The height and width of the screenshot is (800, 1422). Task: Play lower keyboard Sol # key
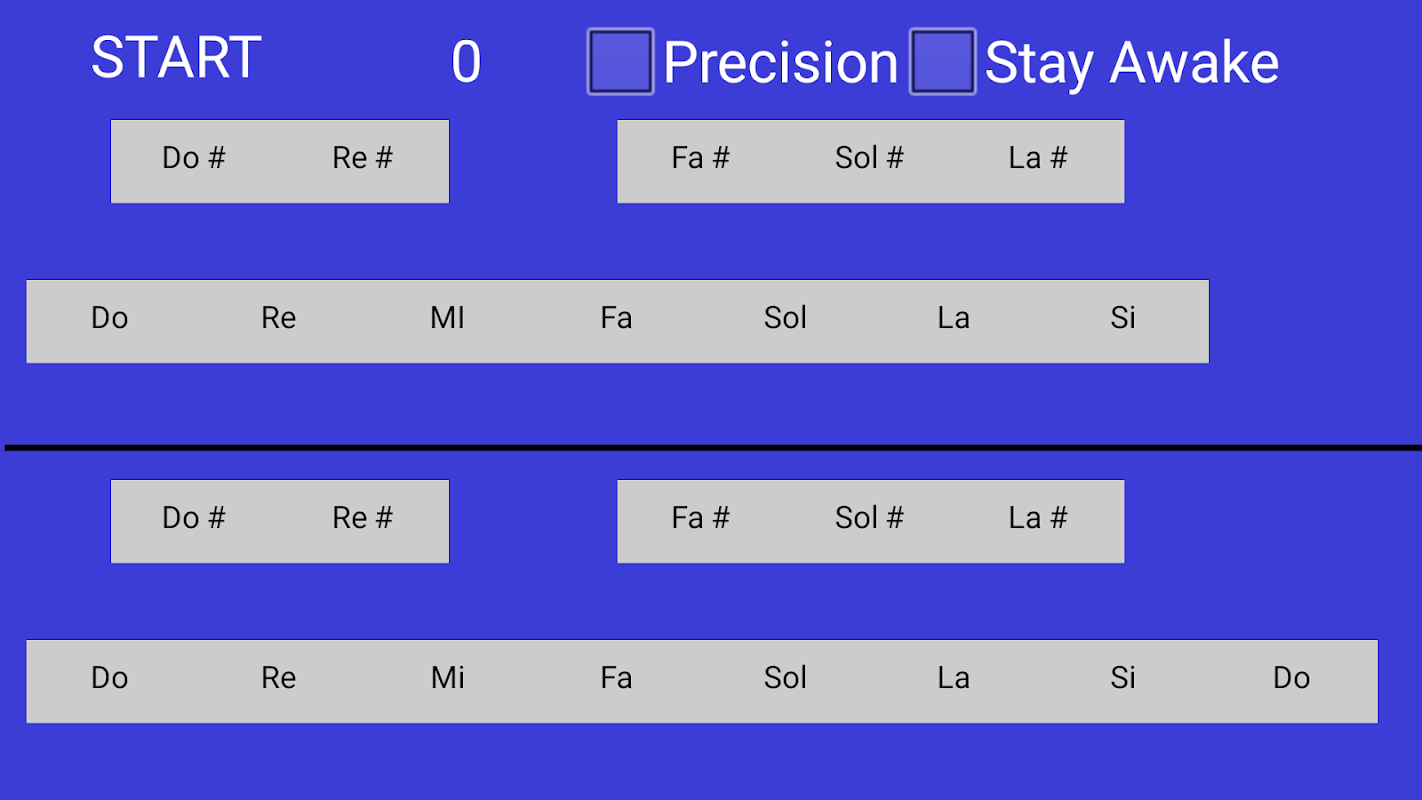(870, 518)
